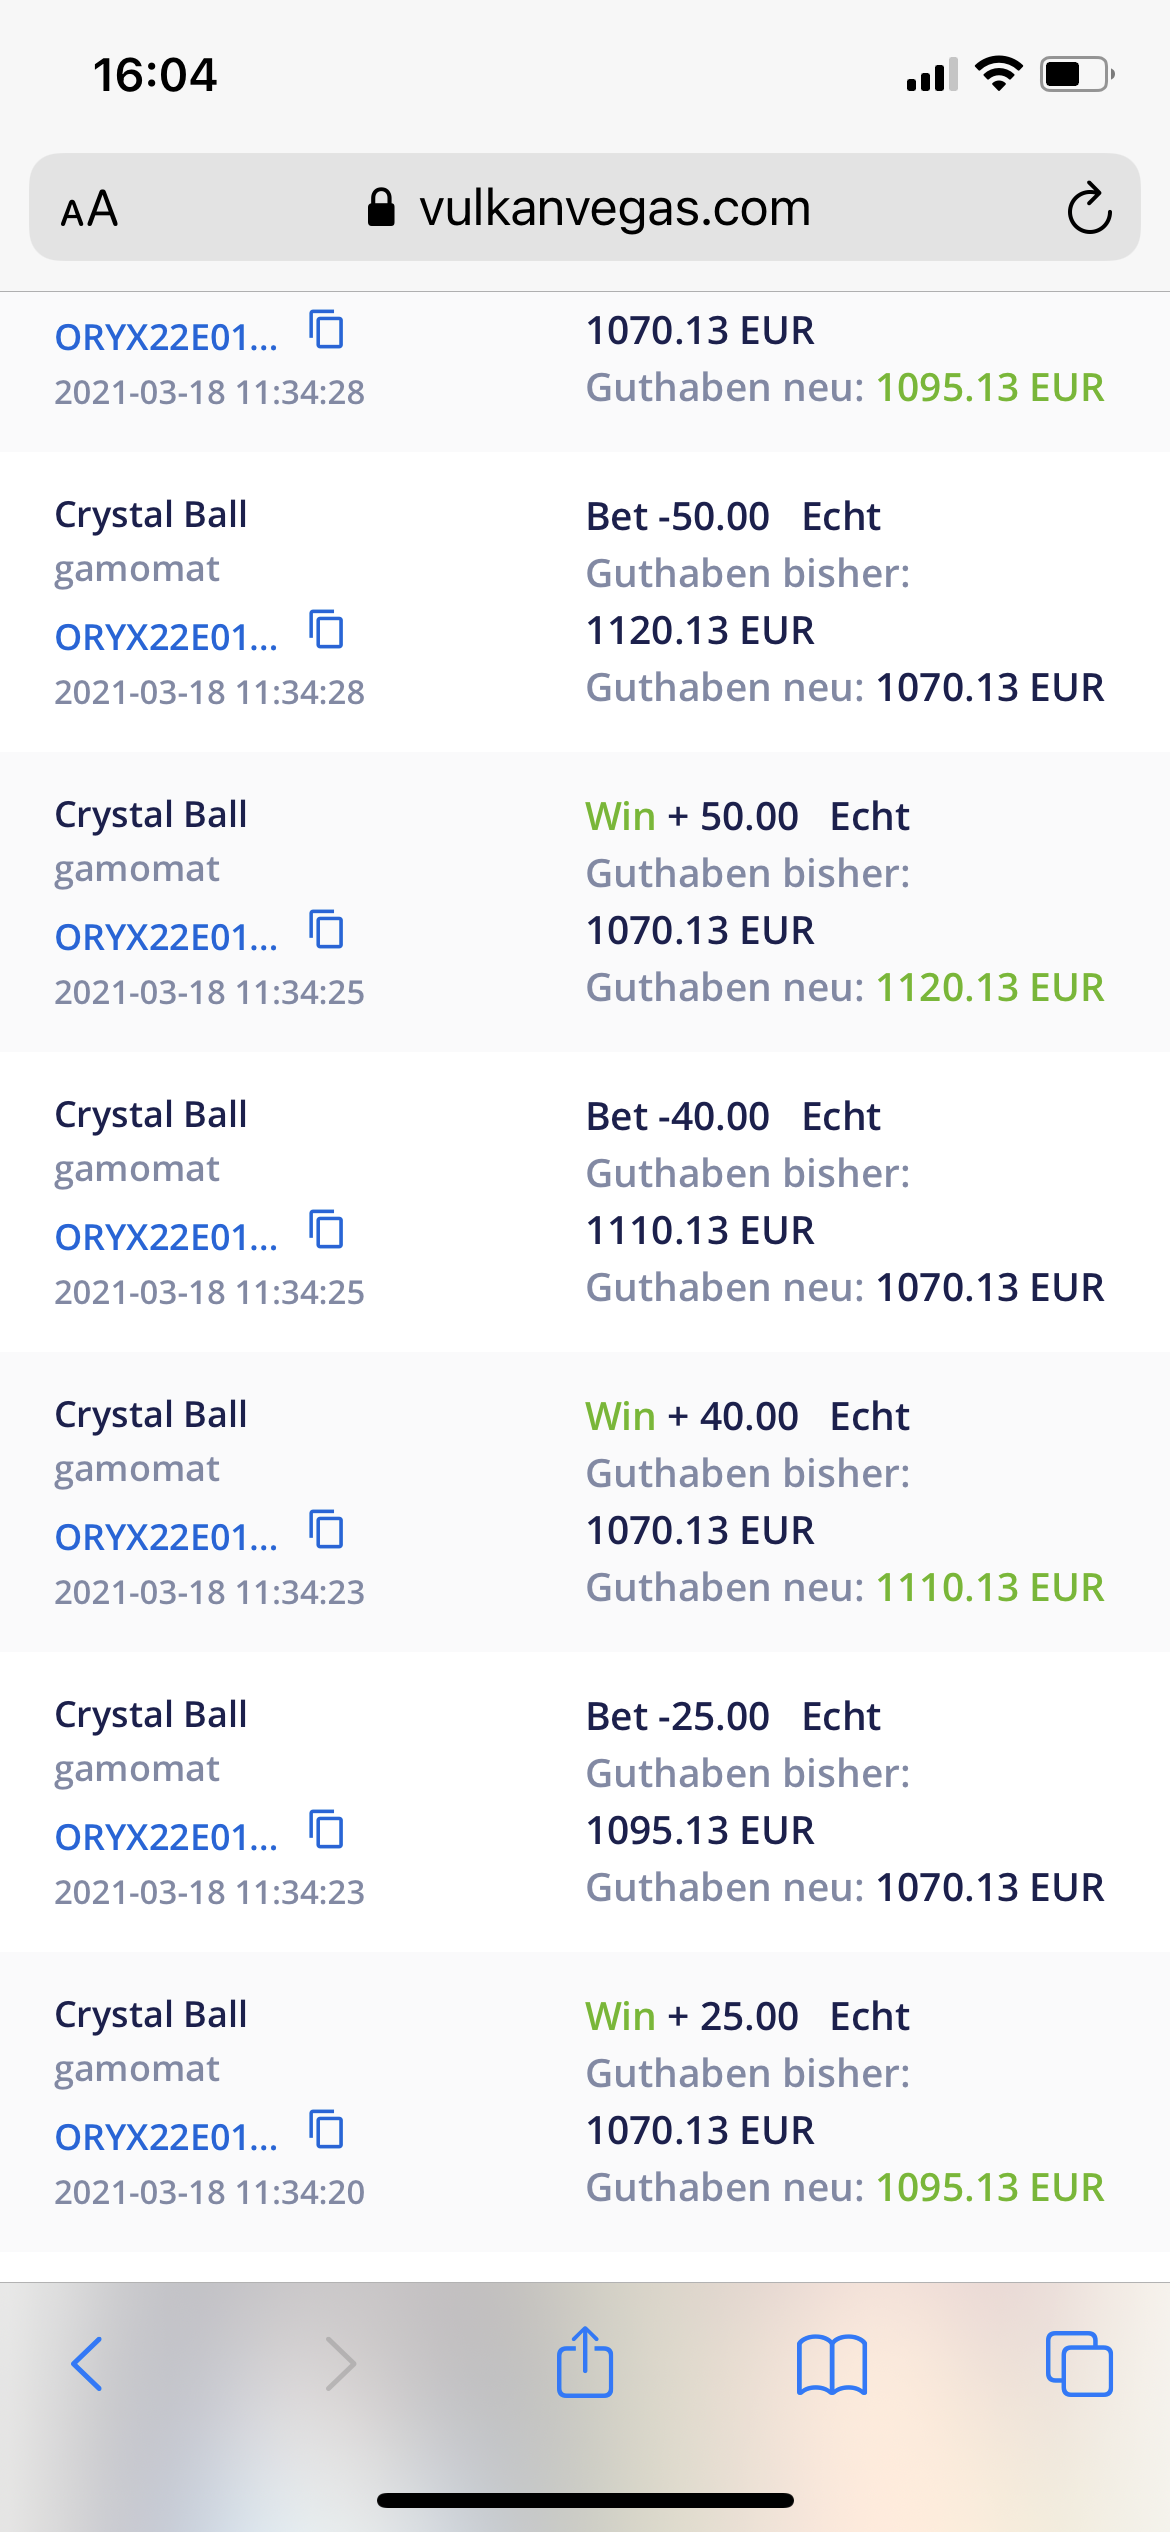This screenshot has width=1170, height=2532.
Task: Open ORYX22E01 link for Win +25.00
Action: coord(166,2137)
